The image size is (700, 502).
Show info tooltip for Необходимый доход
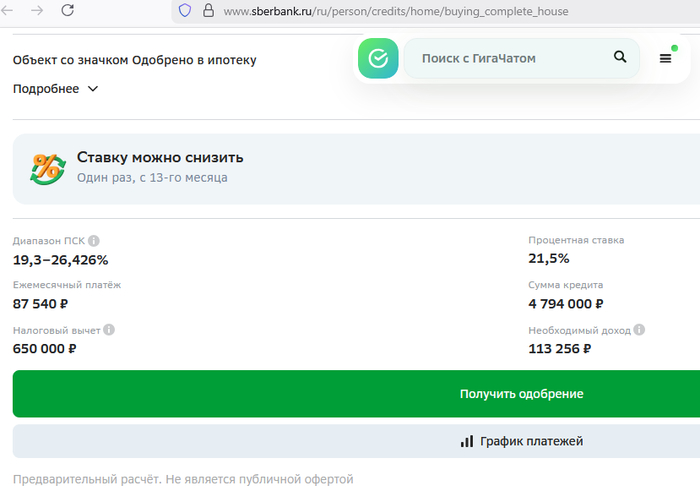[639, 330]
